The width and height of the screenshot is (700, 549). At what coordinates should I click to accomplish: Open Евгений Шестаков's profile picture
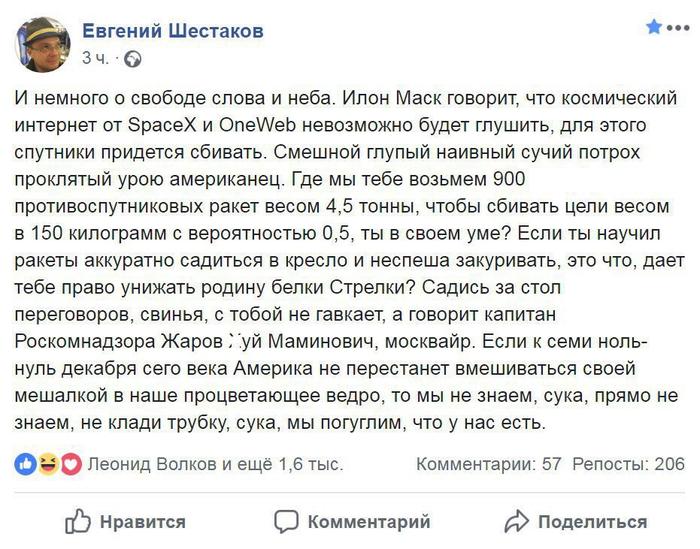point(43,44)
